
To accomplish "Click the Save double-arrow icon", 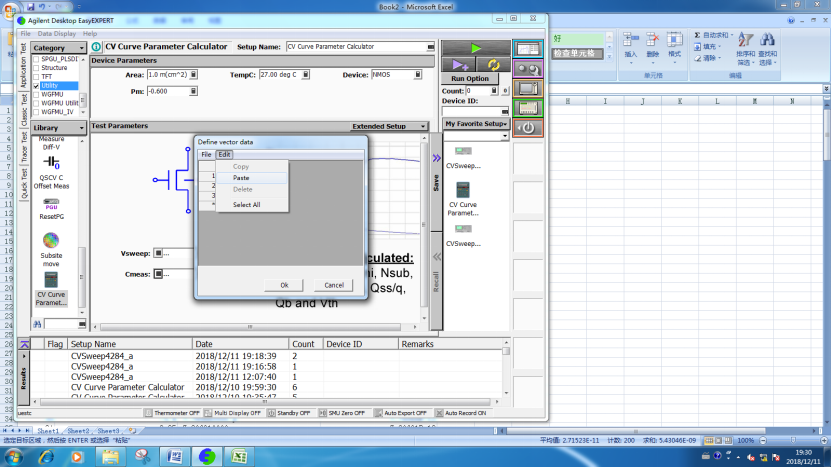I will (x=436, y=158).
